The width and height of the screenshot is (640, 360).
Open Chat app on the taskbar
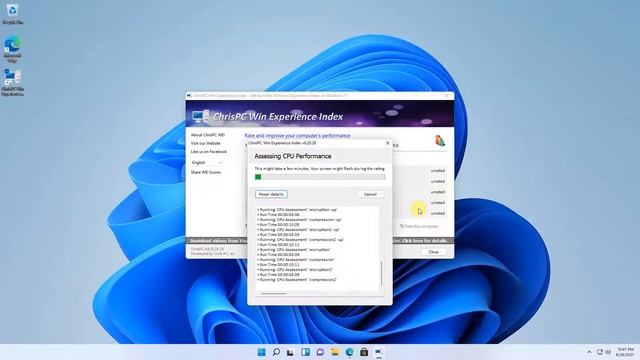tap(320, 352)
